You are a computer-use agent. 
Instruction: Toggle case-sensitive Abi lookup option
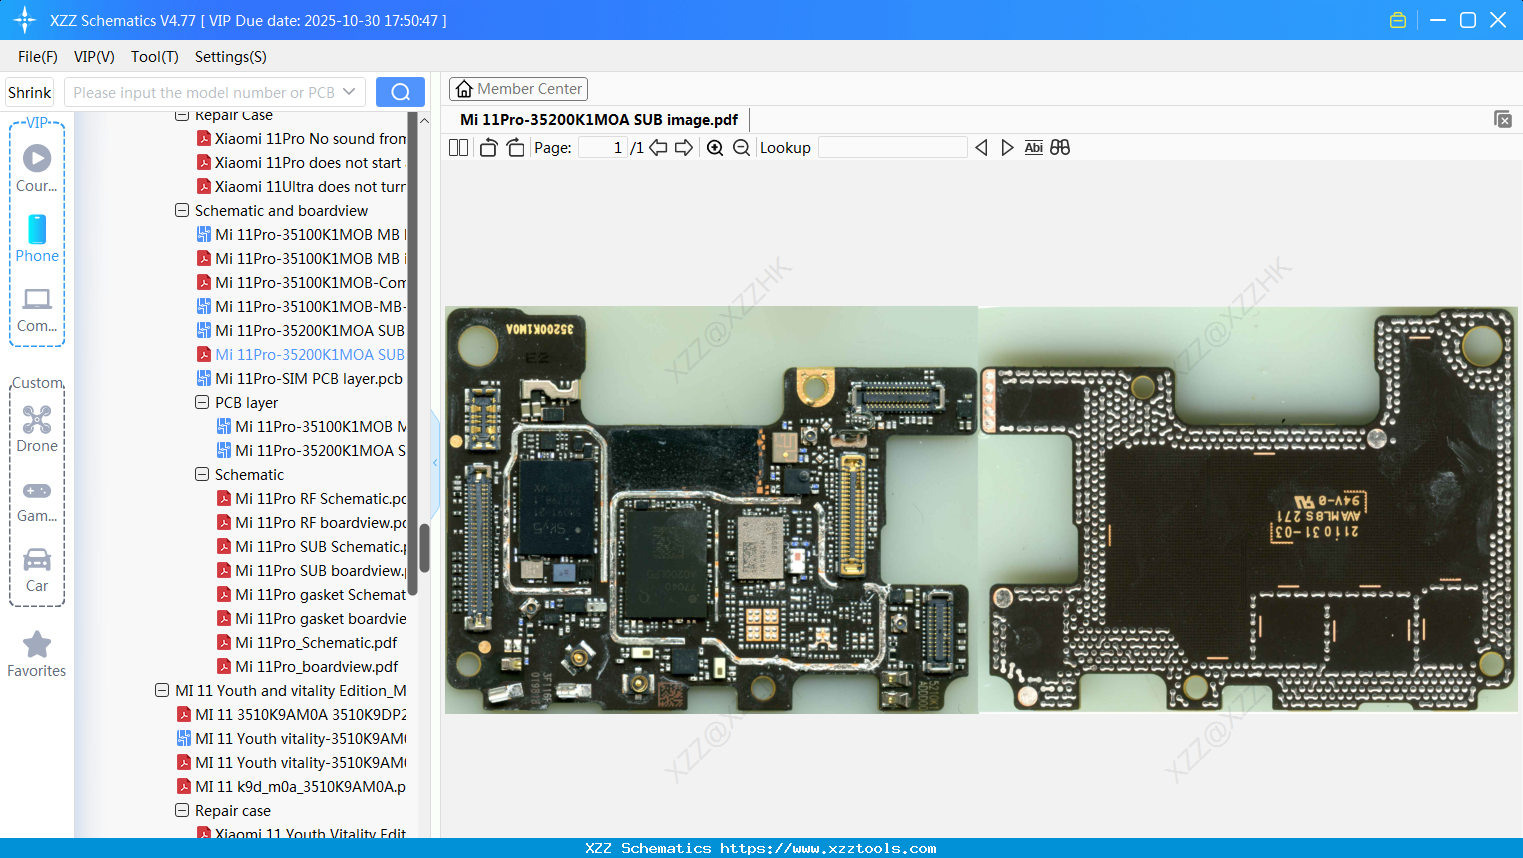[1033, 147]
